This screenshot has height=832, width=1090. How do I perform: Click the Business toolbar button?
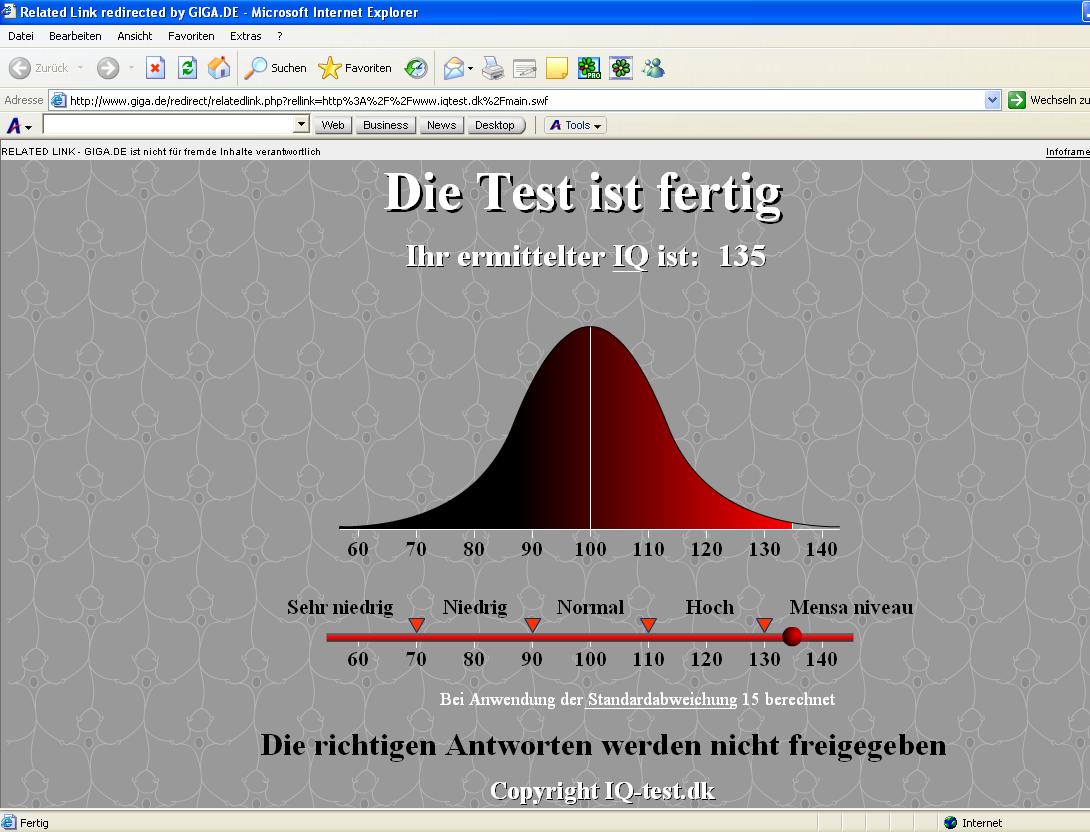[386, 125]
